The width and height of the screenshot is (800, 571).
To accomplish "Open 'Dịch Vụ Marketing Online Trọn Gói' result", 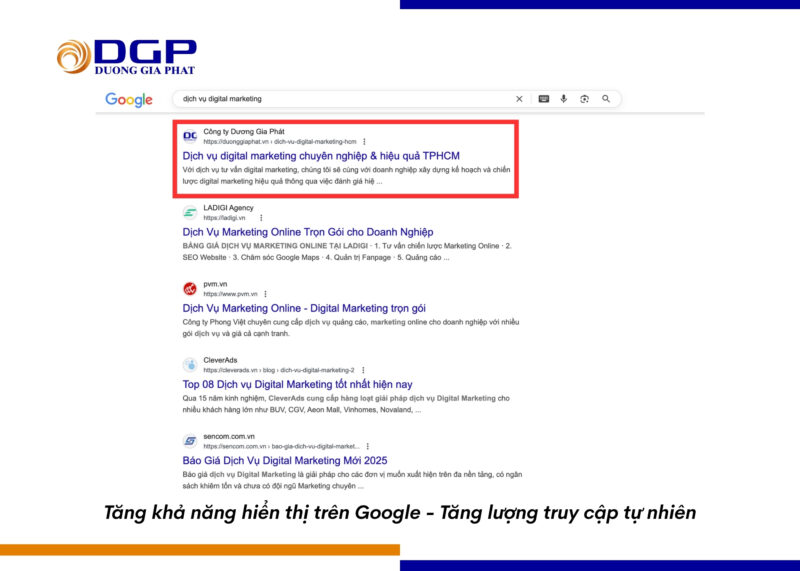I will click(x=308, y=232).
